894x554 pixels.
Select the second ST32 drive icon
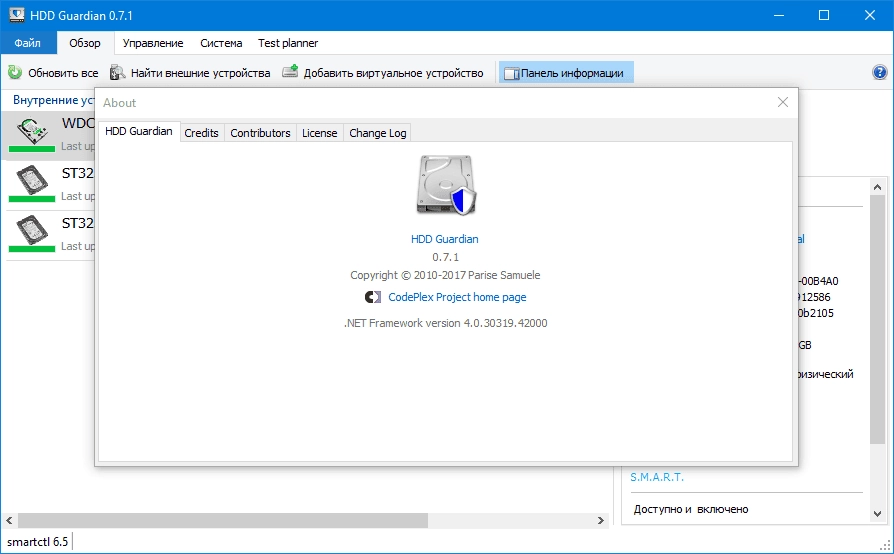(32, 230)
